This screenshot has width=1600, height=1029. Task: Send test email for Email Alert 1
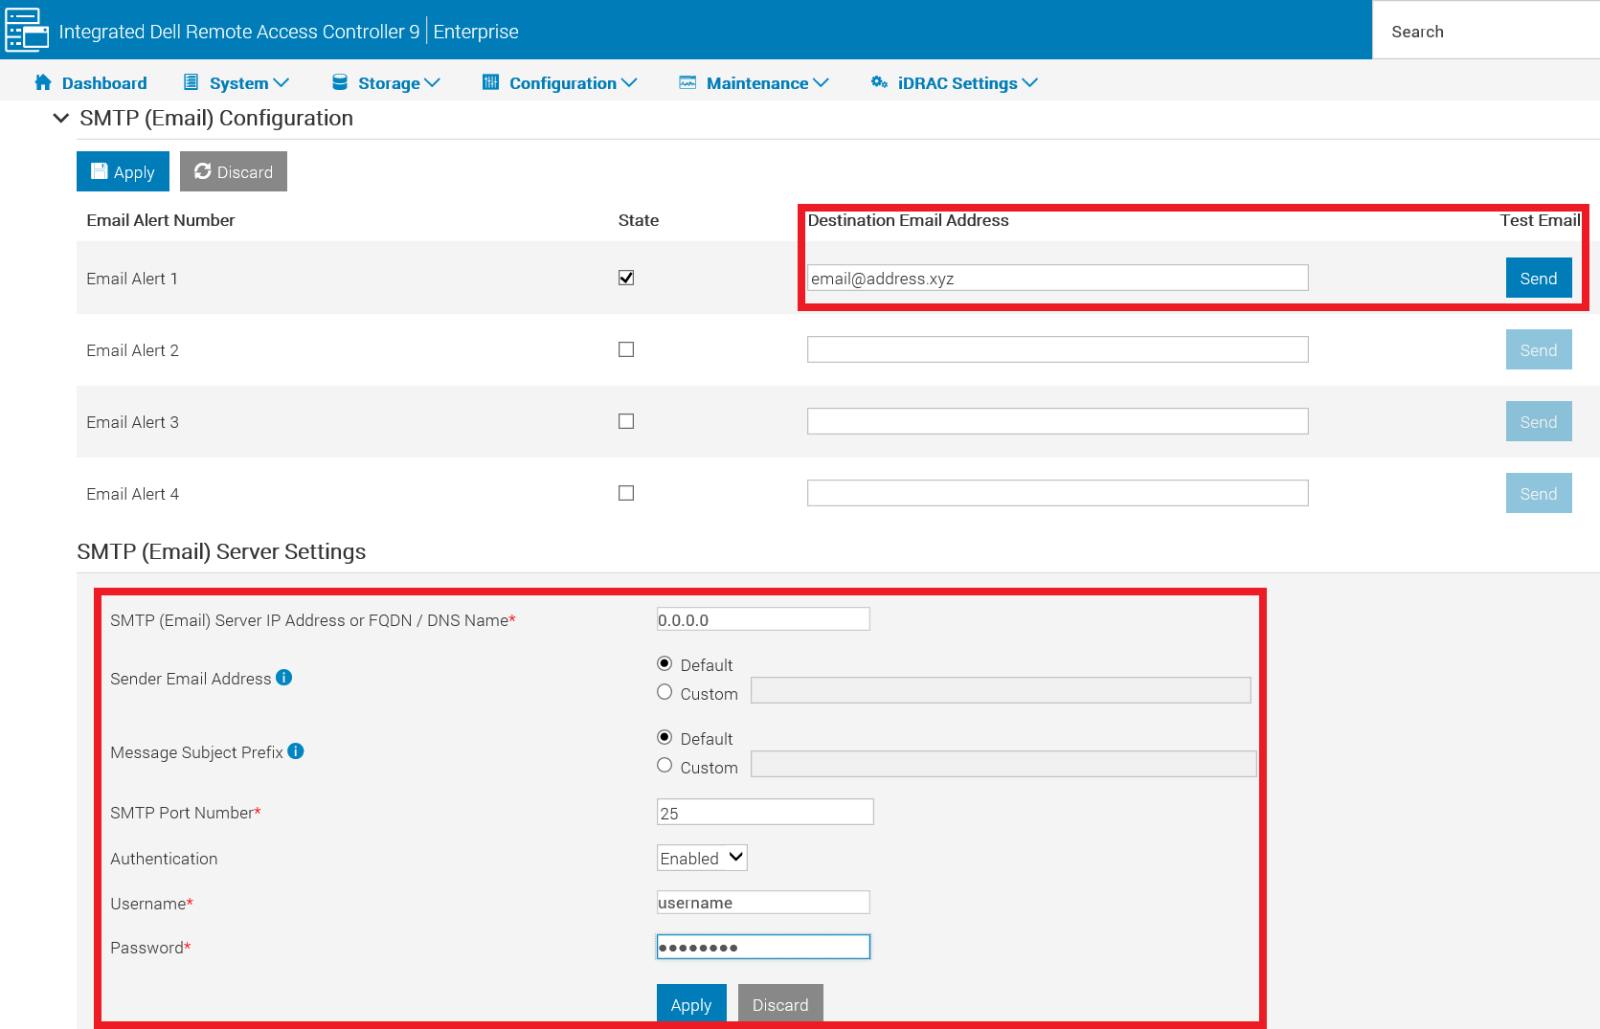click(x=1538, y=278)
